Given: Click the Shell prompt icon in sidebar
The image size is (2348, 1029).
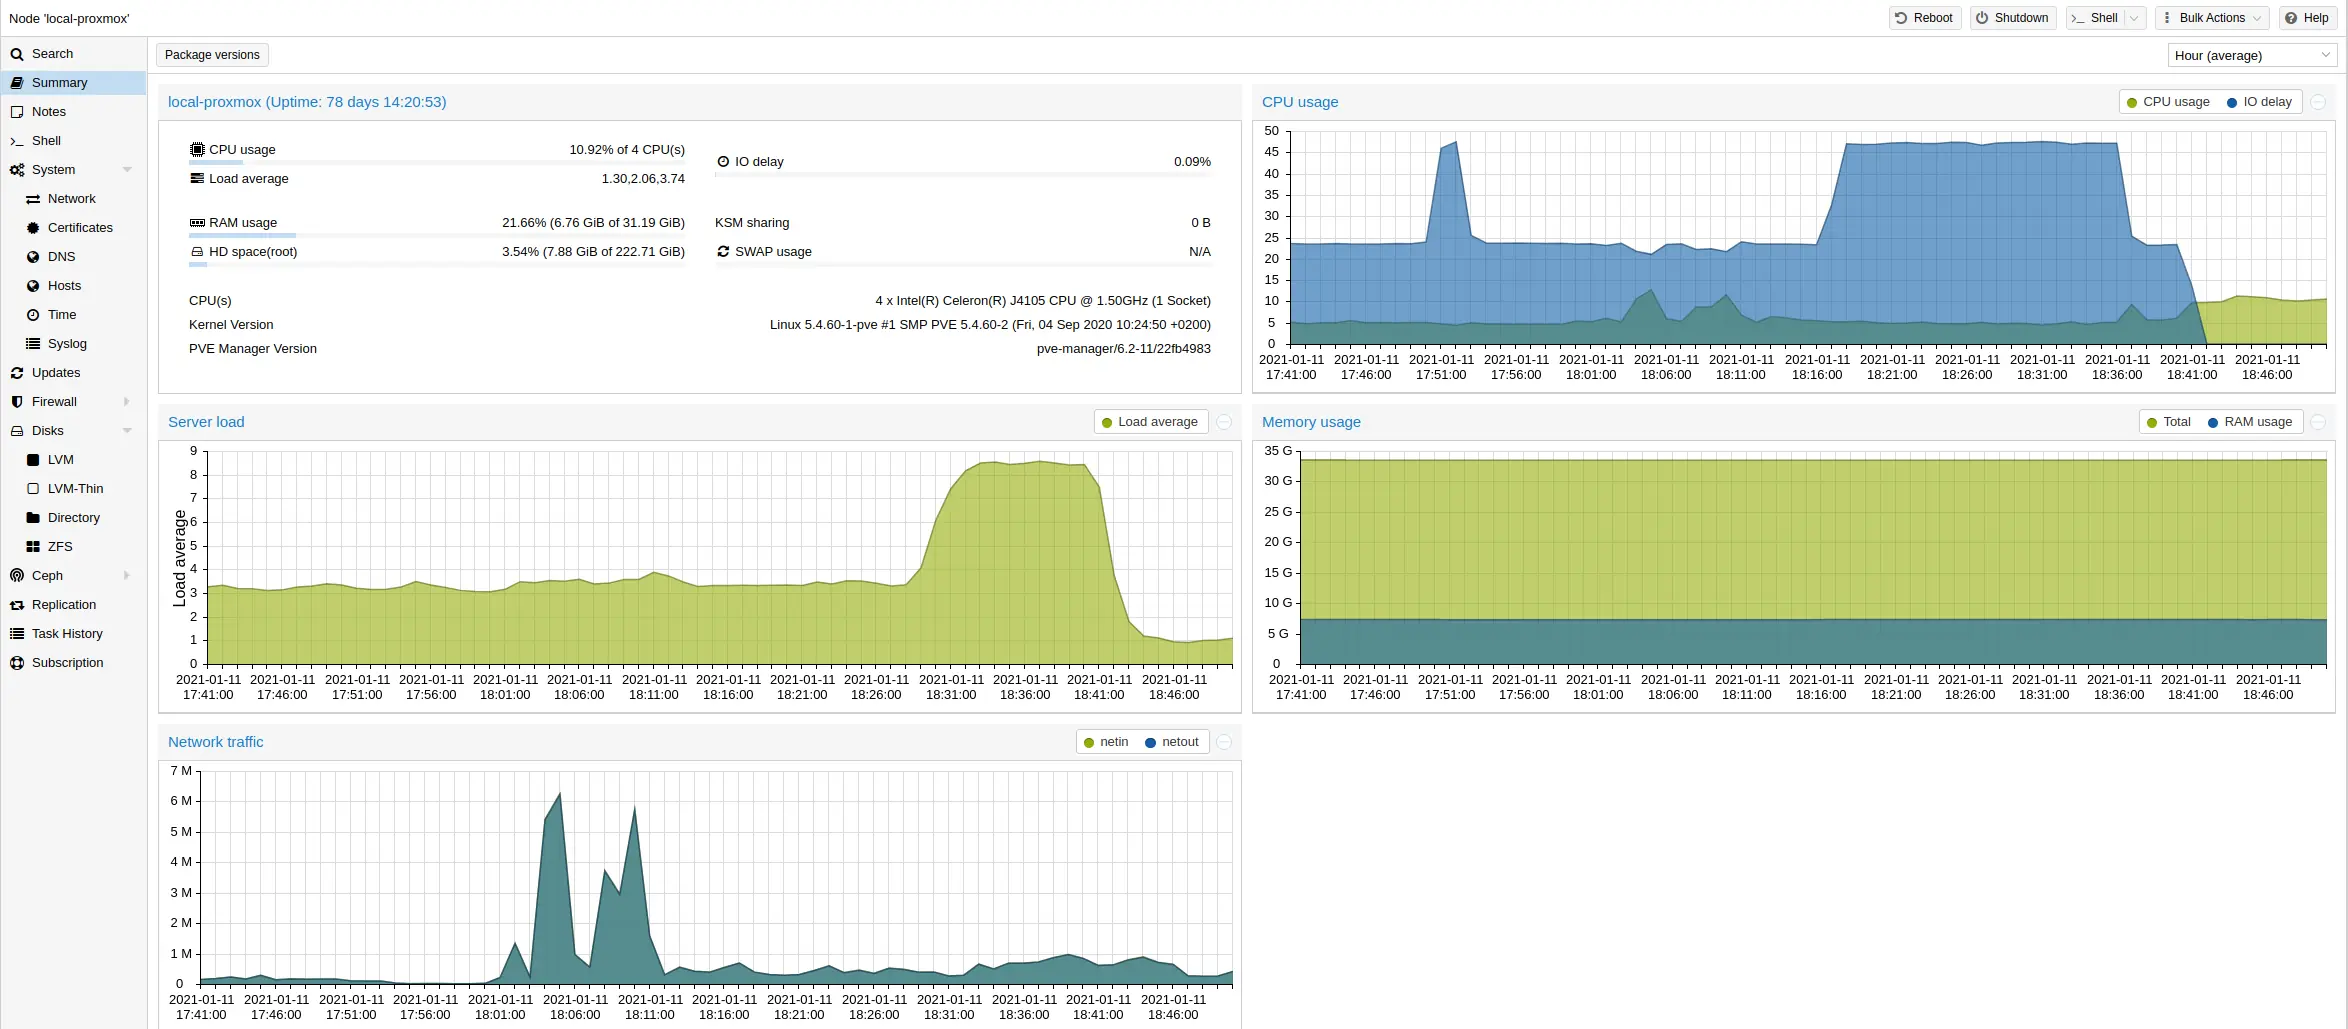Looking at the screenshot, I should tap(17, 141).
